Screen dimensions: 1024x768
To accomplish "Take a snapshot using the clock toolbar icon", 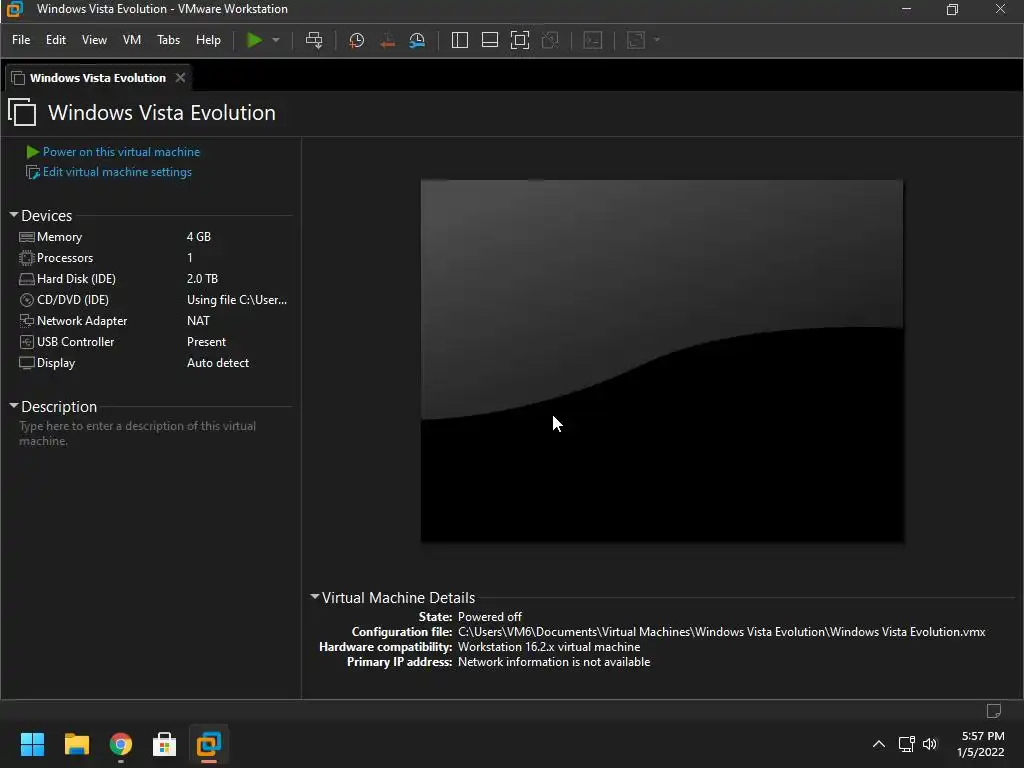I will pyautogui.click(x=357, y=40).
